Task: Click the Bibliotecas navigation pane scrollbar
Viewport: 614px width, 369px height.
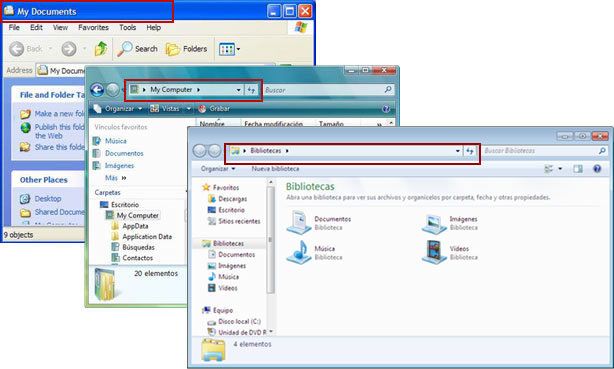Action: [x=270, y=239]
